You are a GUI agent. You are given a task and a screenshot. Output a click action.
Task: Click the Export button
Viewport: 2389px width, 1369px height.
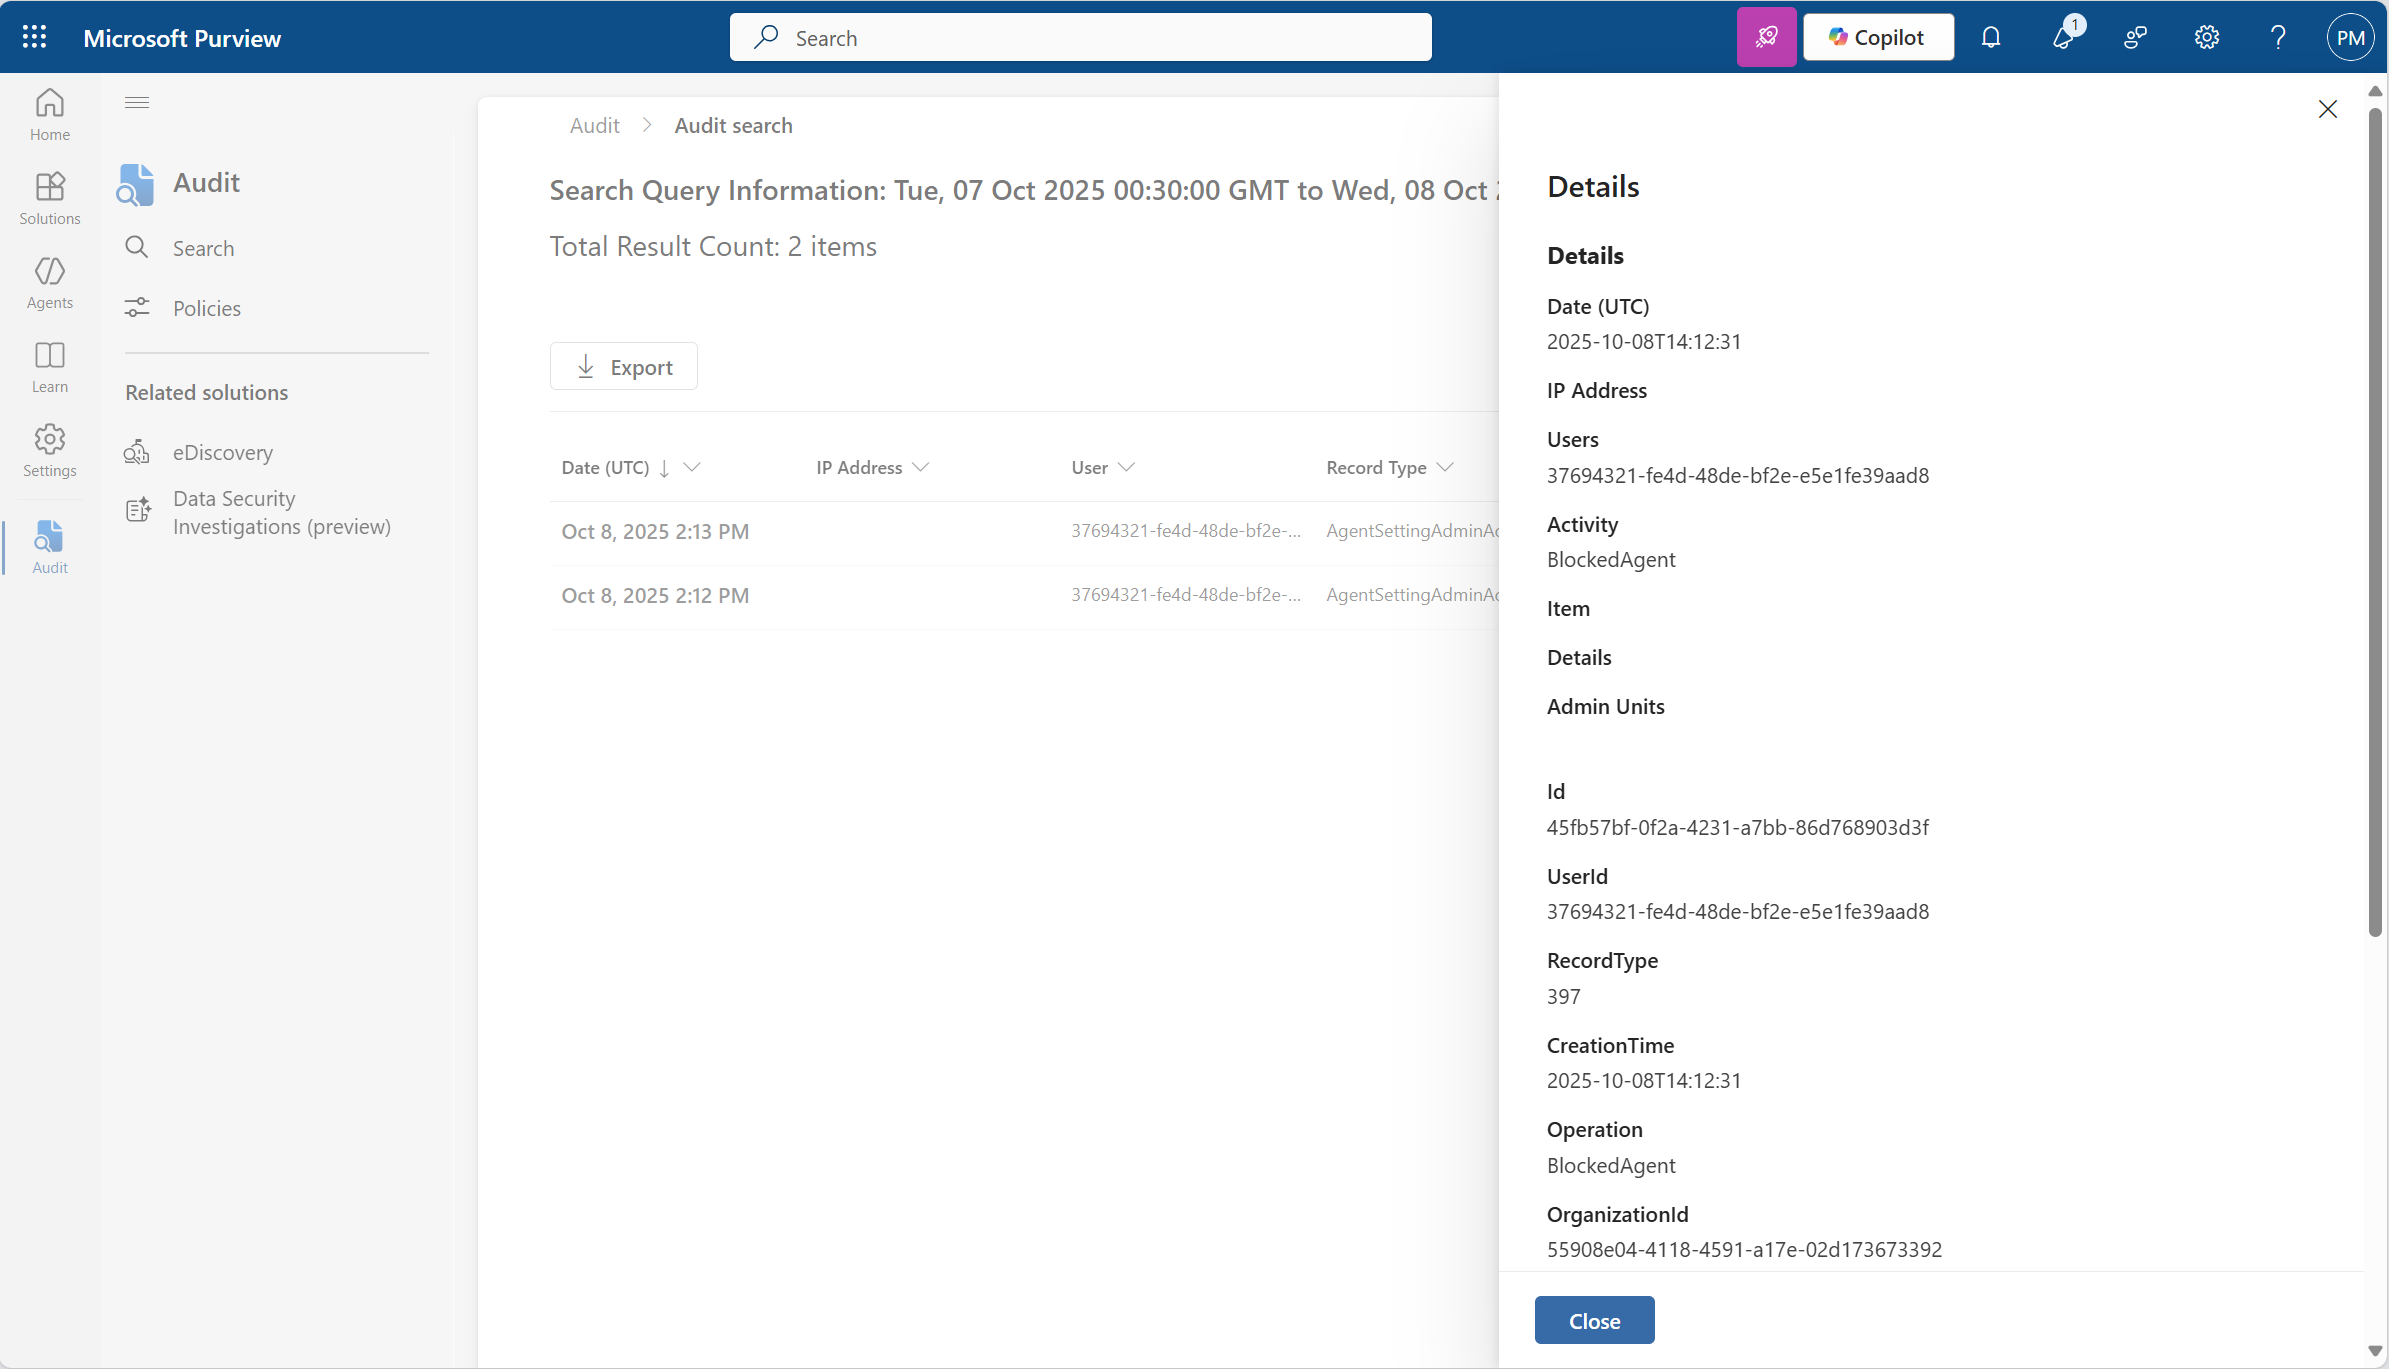(623, 367)
